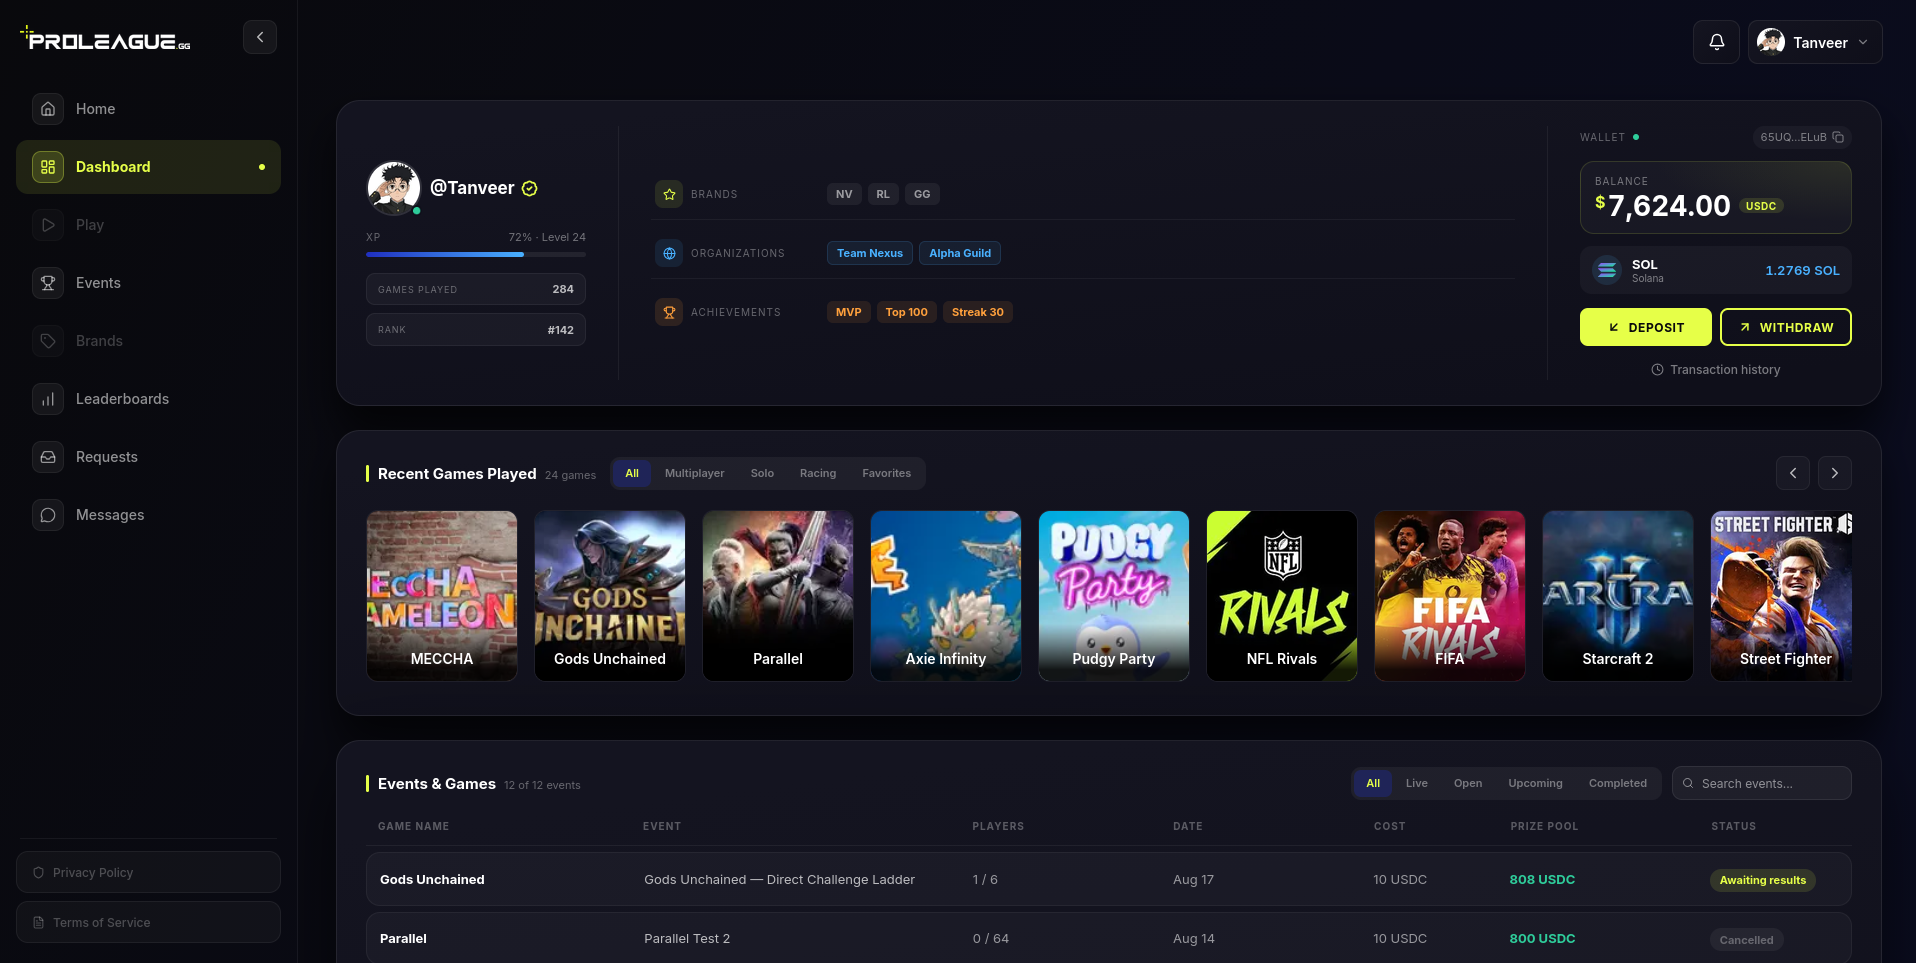Open the Team Nexus organization tag
Viewport: 1916px width, 963px height.
tap(870, 253)
